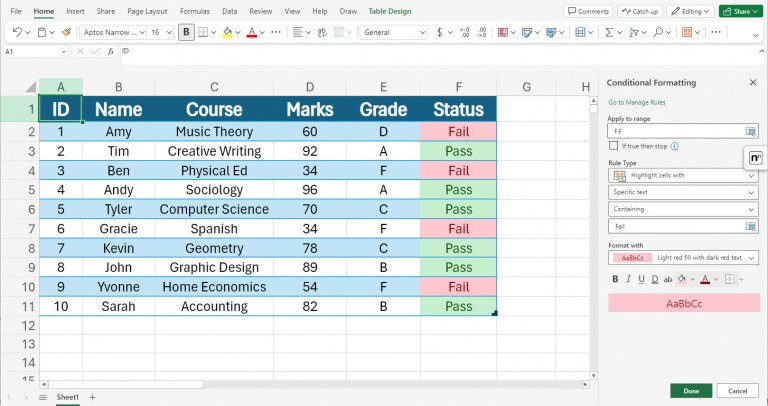Click the Catch up button
Image resolution: width=768 pixels, height=406 pixels.
640,11
